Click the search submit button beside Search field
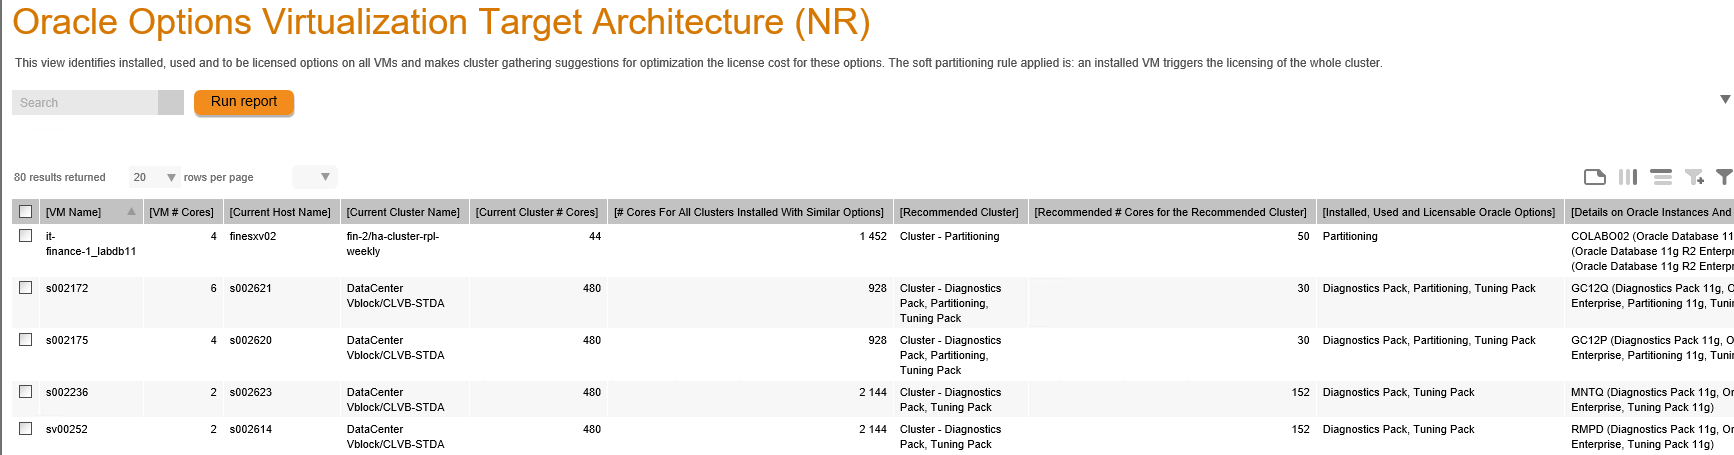The width and height of the screenshot is (1734, 455). [171, 102]
